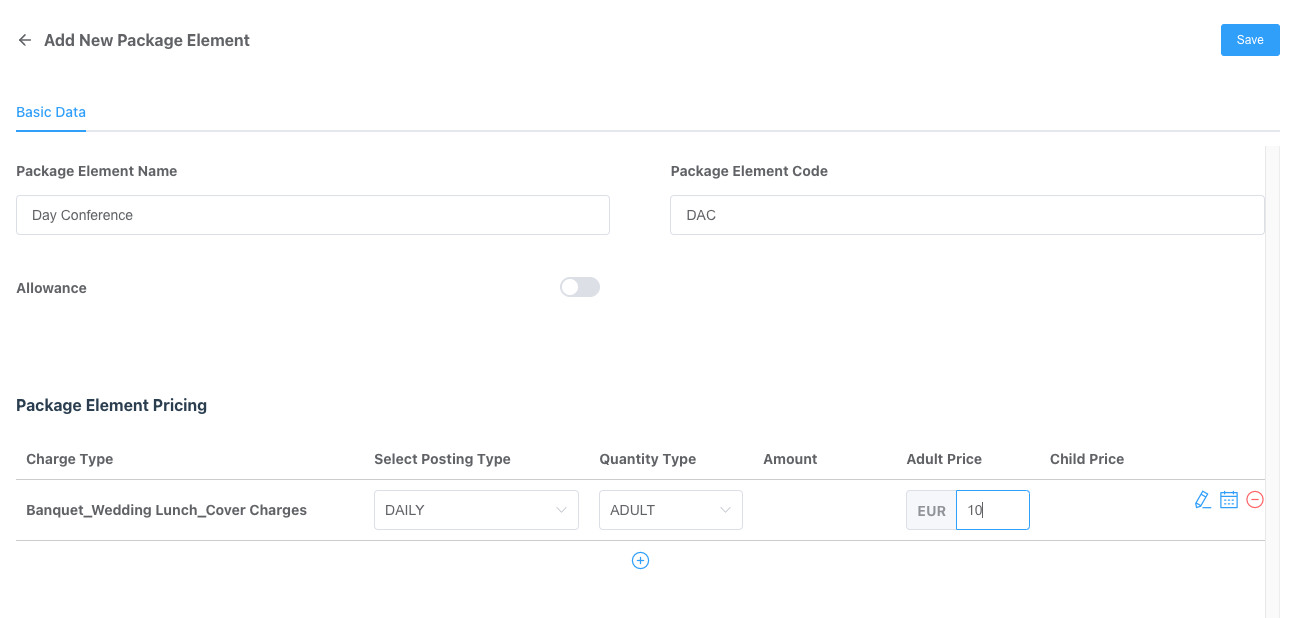Open the DAILY posting type dropdown

pos(476,510)
